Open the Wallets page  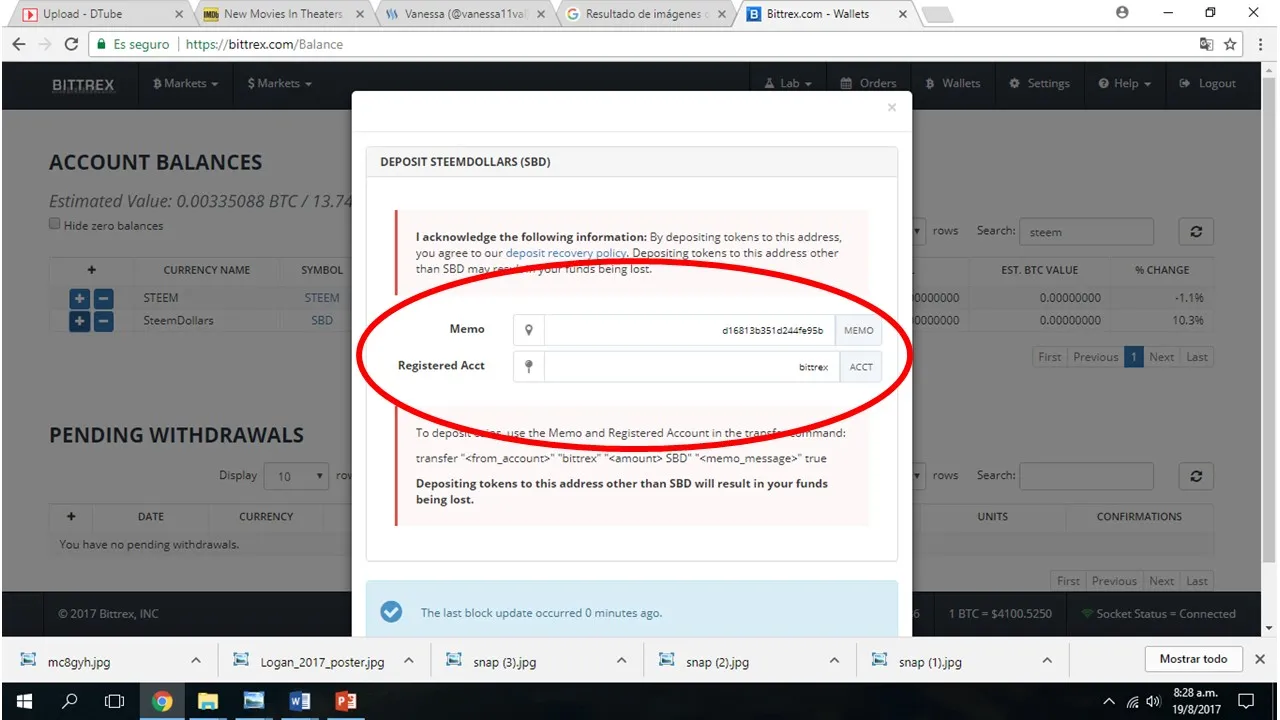tap(953, 84)
